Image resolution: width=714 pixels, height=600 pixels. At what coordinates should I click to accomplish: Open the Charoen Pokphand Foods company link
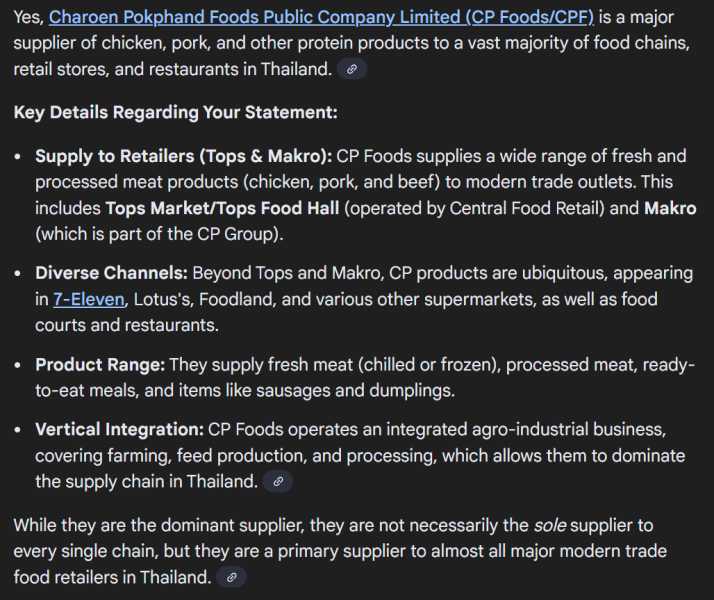321,17
